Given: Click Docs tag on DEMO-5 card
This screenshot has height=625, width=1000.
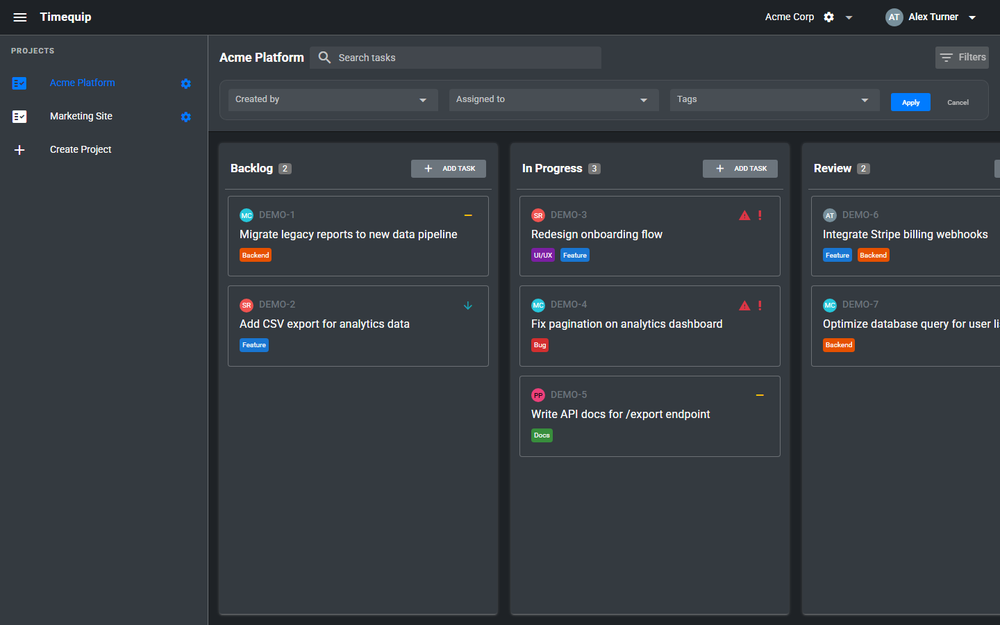Looking at the screenshot, I should pyautogui.click(x=541, y=436).
